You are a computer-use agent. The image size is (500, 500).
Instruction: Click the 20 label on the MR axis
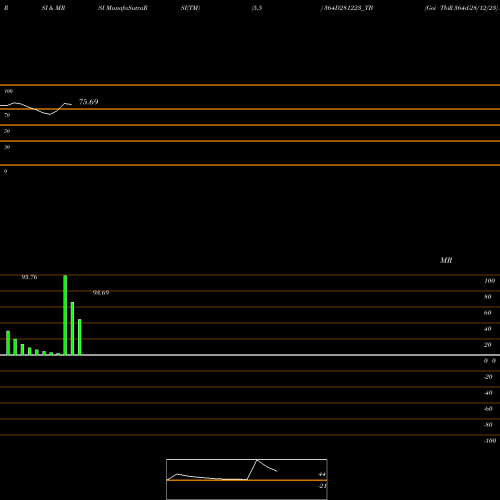pos(488,345)
